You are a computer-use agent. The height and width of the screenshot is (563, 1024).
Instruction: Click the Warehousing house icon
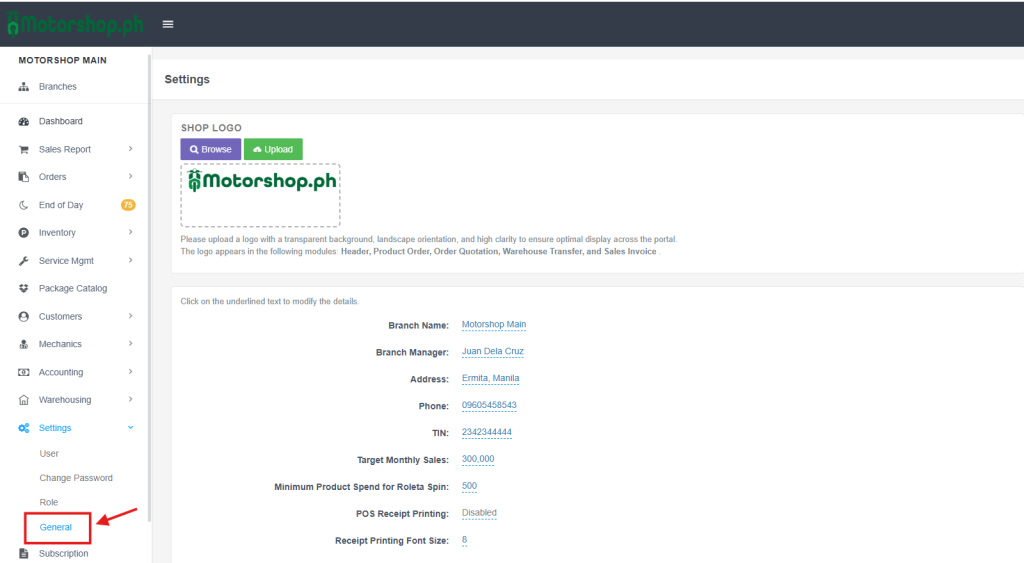[x=24, y=400]
